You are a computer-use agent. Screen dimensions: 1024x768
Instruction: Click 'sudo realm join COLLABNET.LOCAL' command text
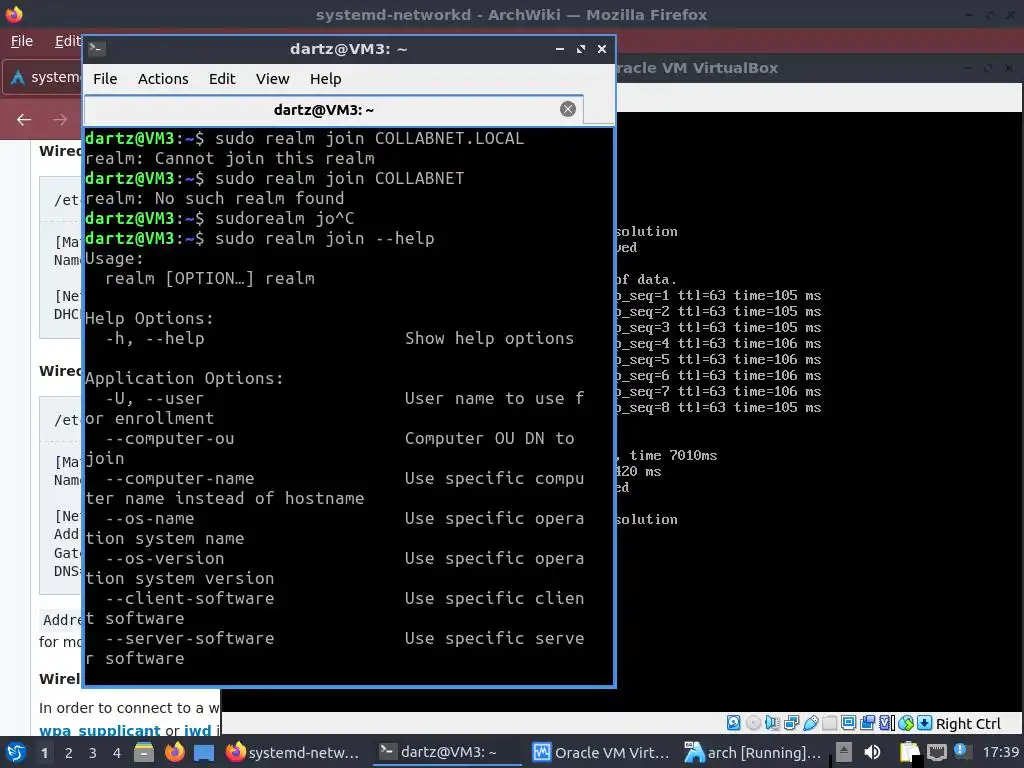(369, 138)
